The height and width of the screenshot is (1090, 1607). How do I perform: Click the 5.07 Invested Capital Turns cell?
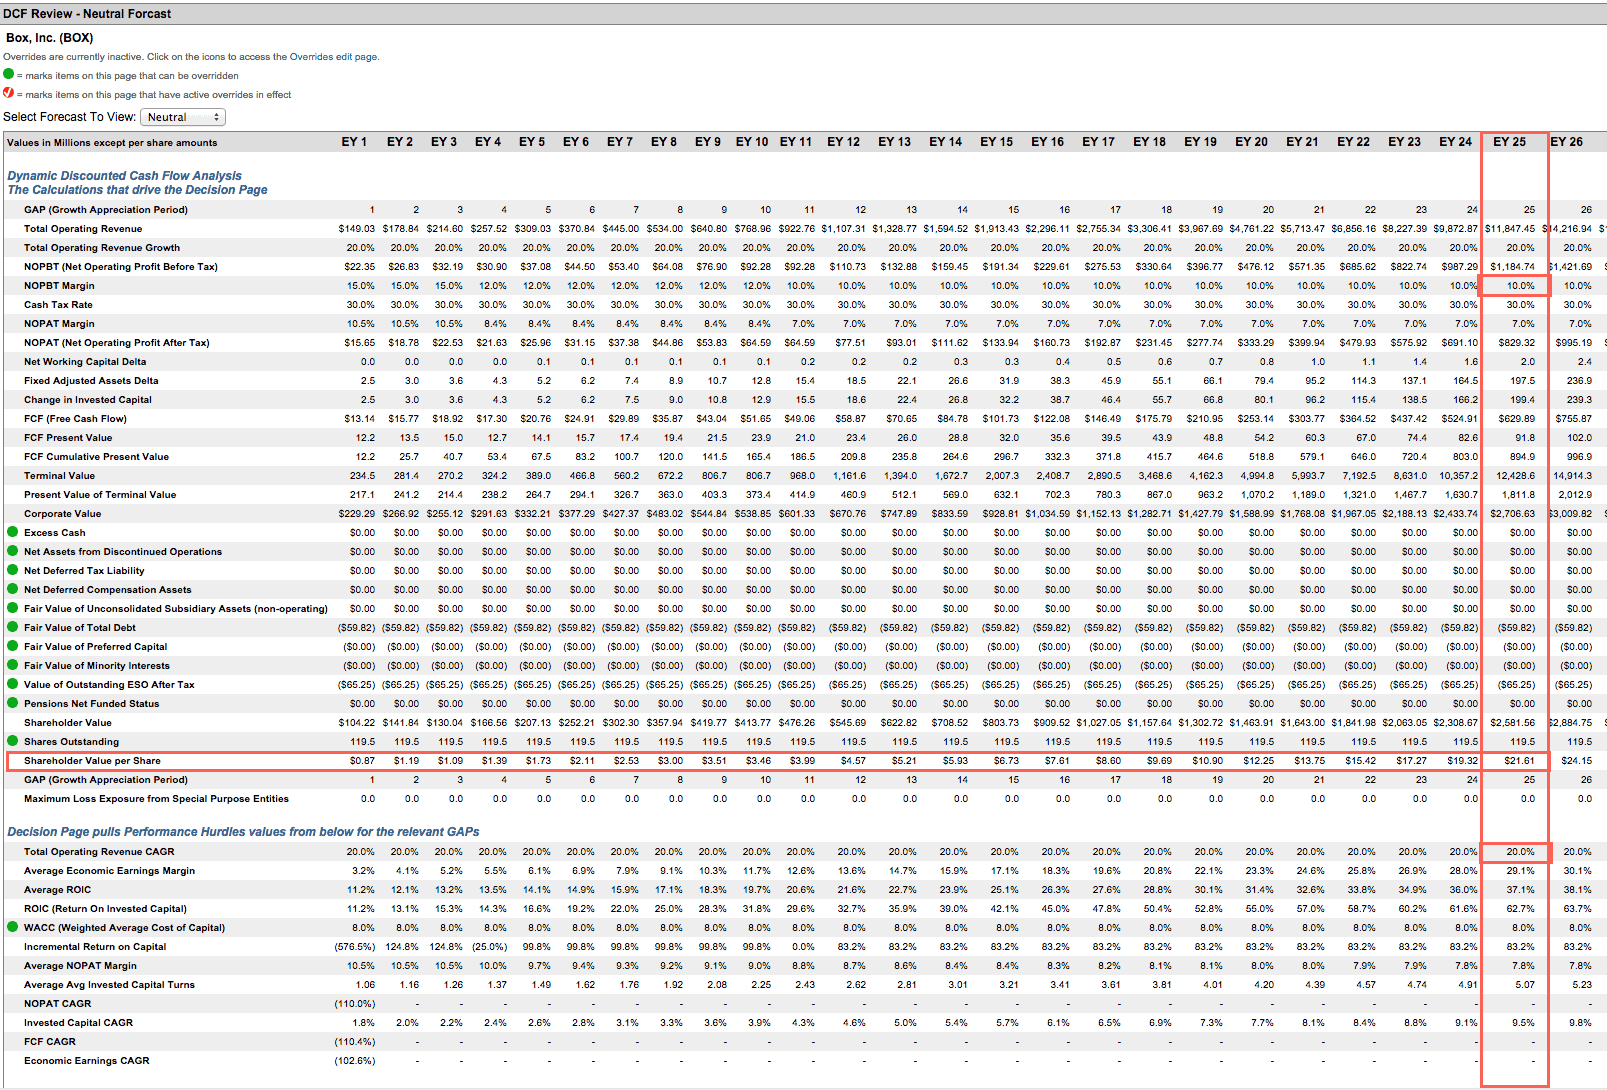tap(1525, 985)
